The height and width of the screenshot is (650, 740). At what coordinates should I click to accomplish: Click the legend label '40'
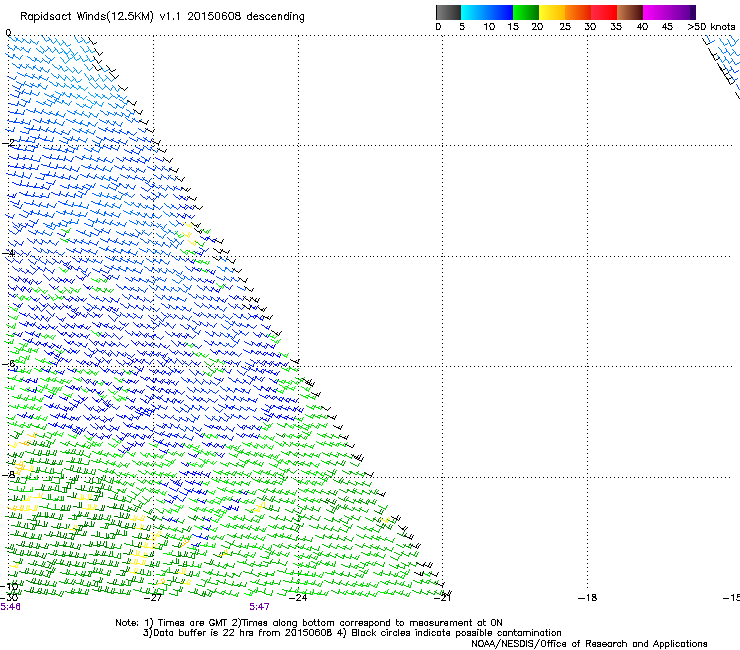click(x=642, y=27)
